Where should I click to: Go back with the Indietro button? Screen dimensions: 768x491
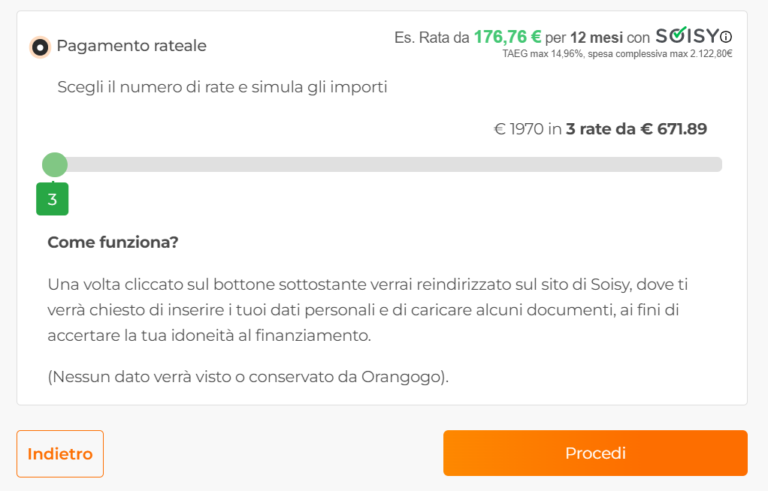tap(60, 454)
